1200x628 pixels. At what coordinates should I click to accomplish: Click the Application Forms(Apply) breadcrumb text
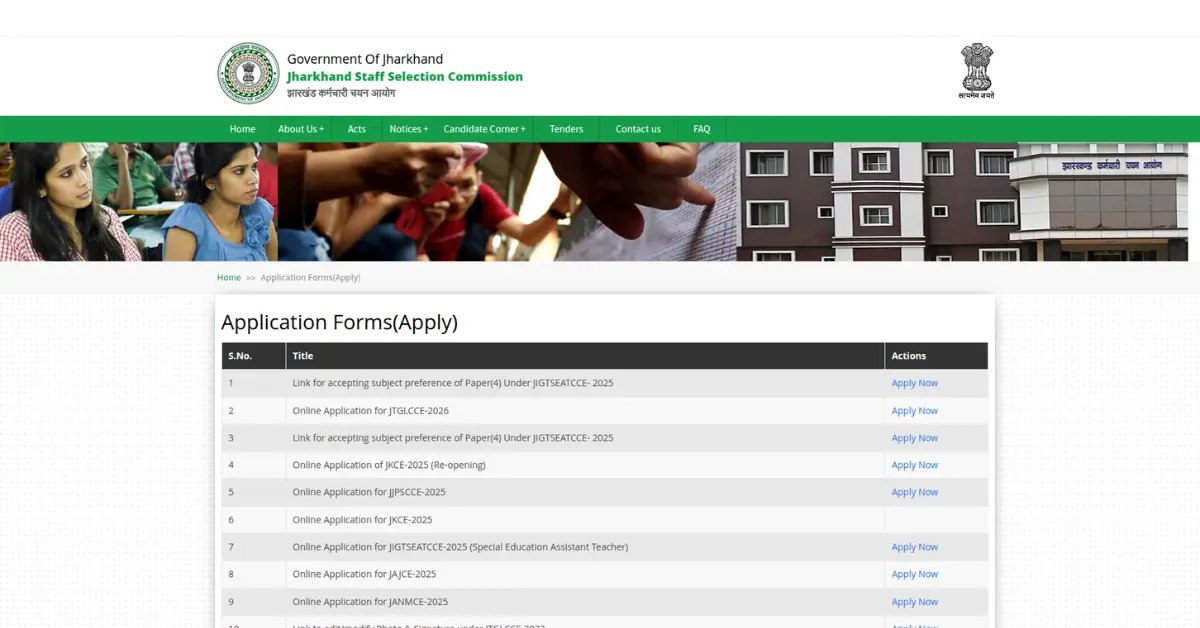(310, 278)
